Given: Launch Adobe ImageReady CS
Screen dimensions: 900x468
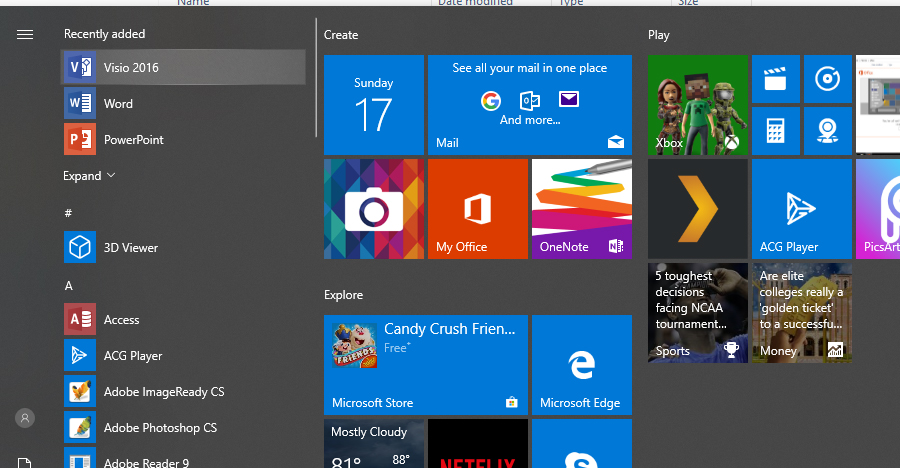Looking at the screenshot, I should click(x=183, y=392).
